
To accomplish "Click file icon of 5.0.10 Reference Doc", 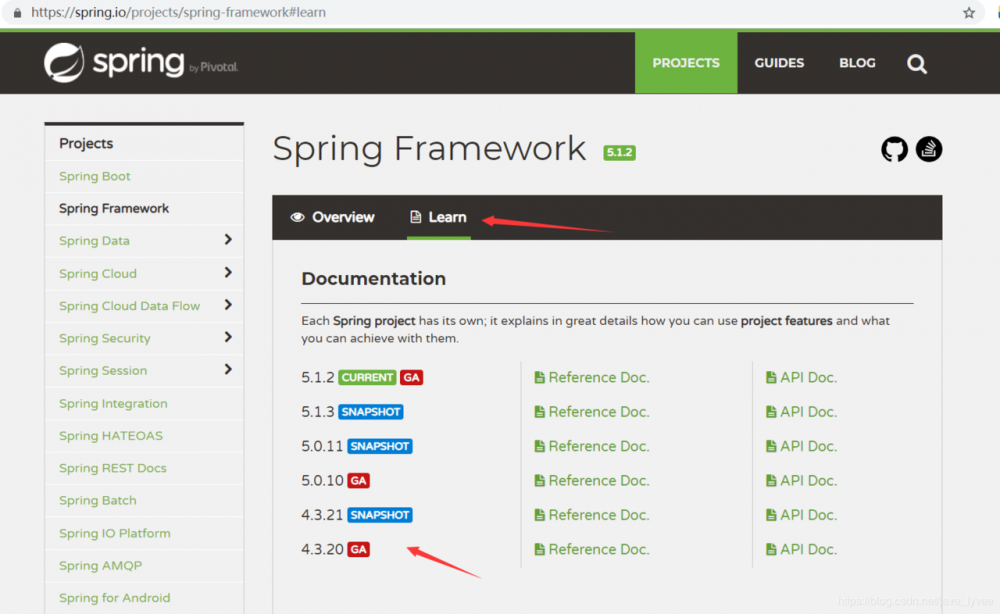I will click(540, 480).
